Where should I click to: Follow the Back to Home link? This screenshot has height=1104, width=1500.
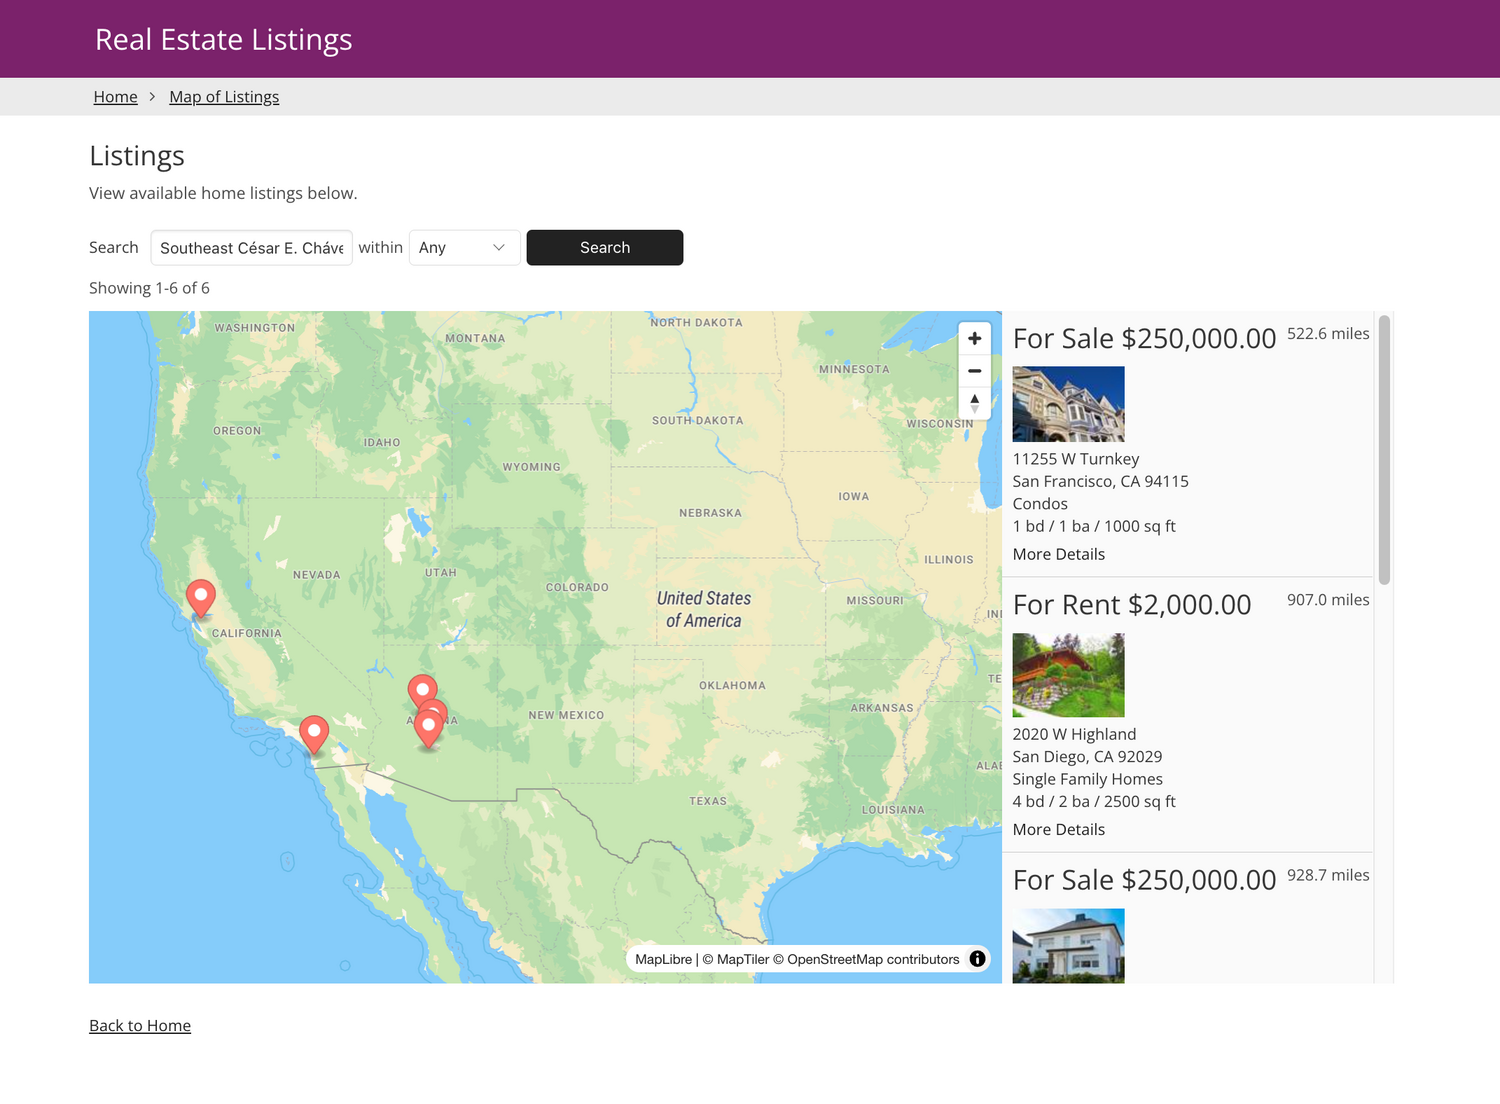coord(140,1025)
